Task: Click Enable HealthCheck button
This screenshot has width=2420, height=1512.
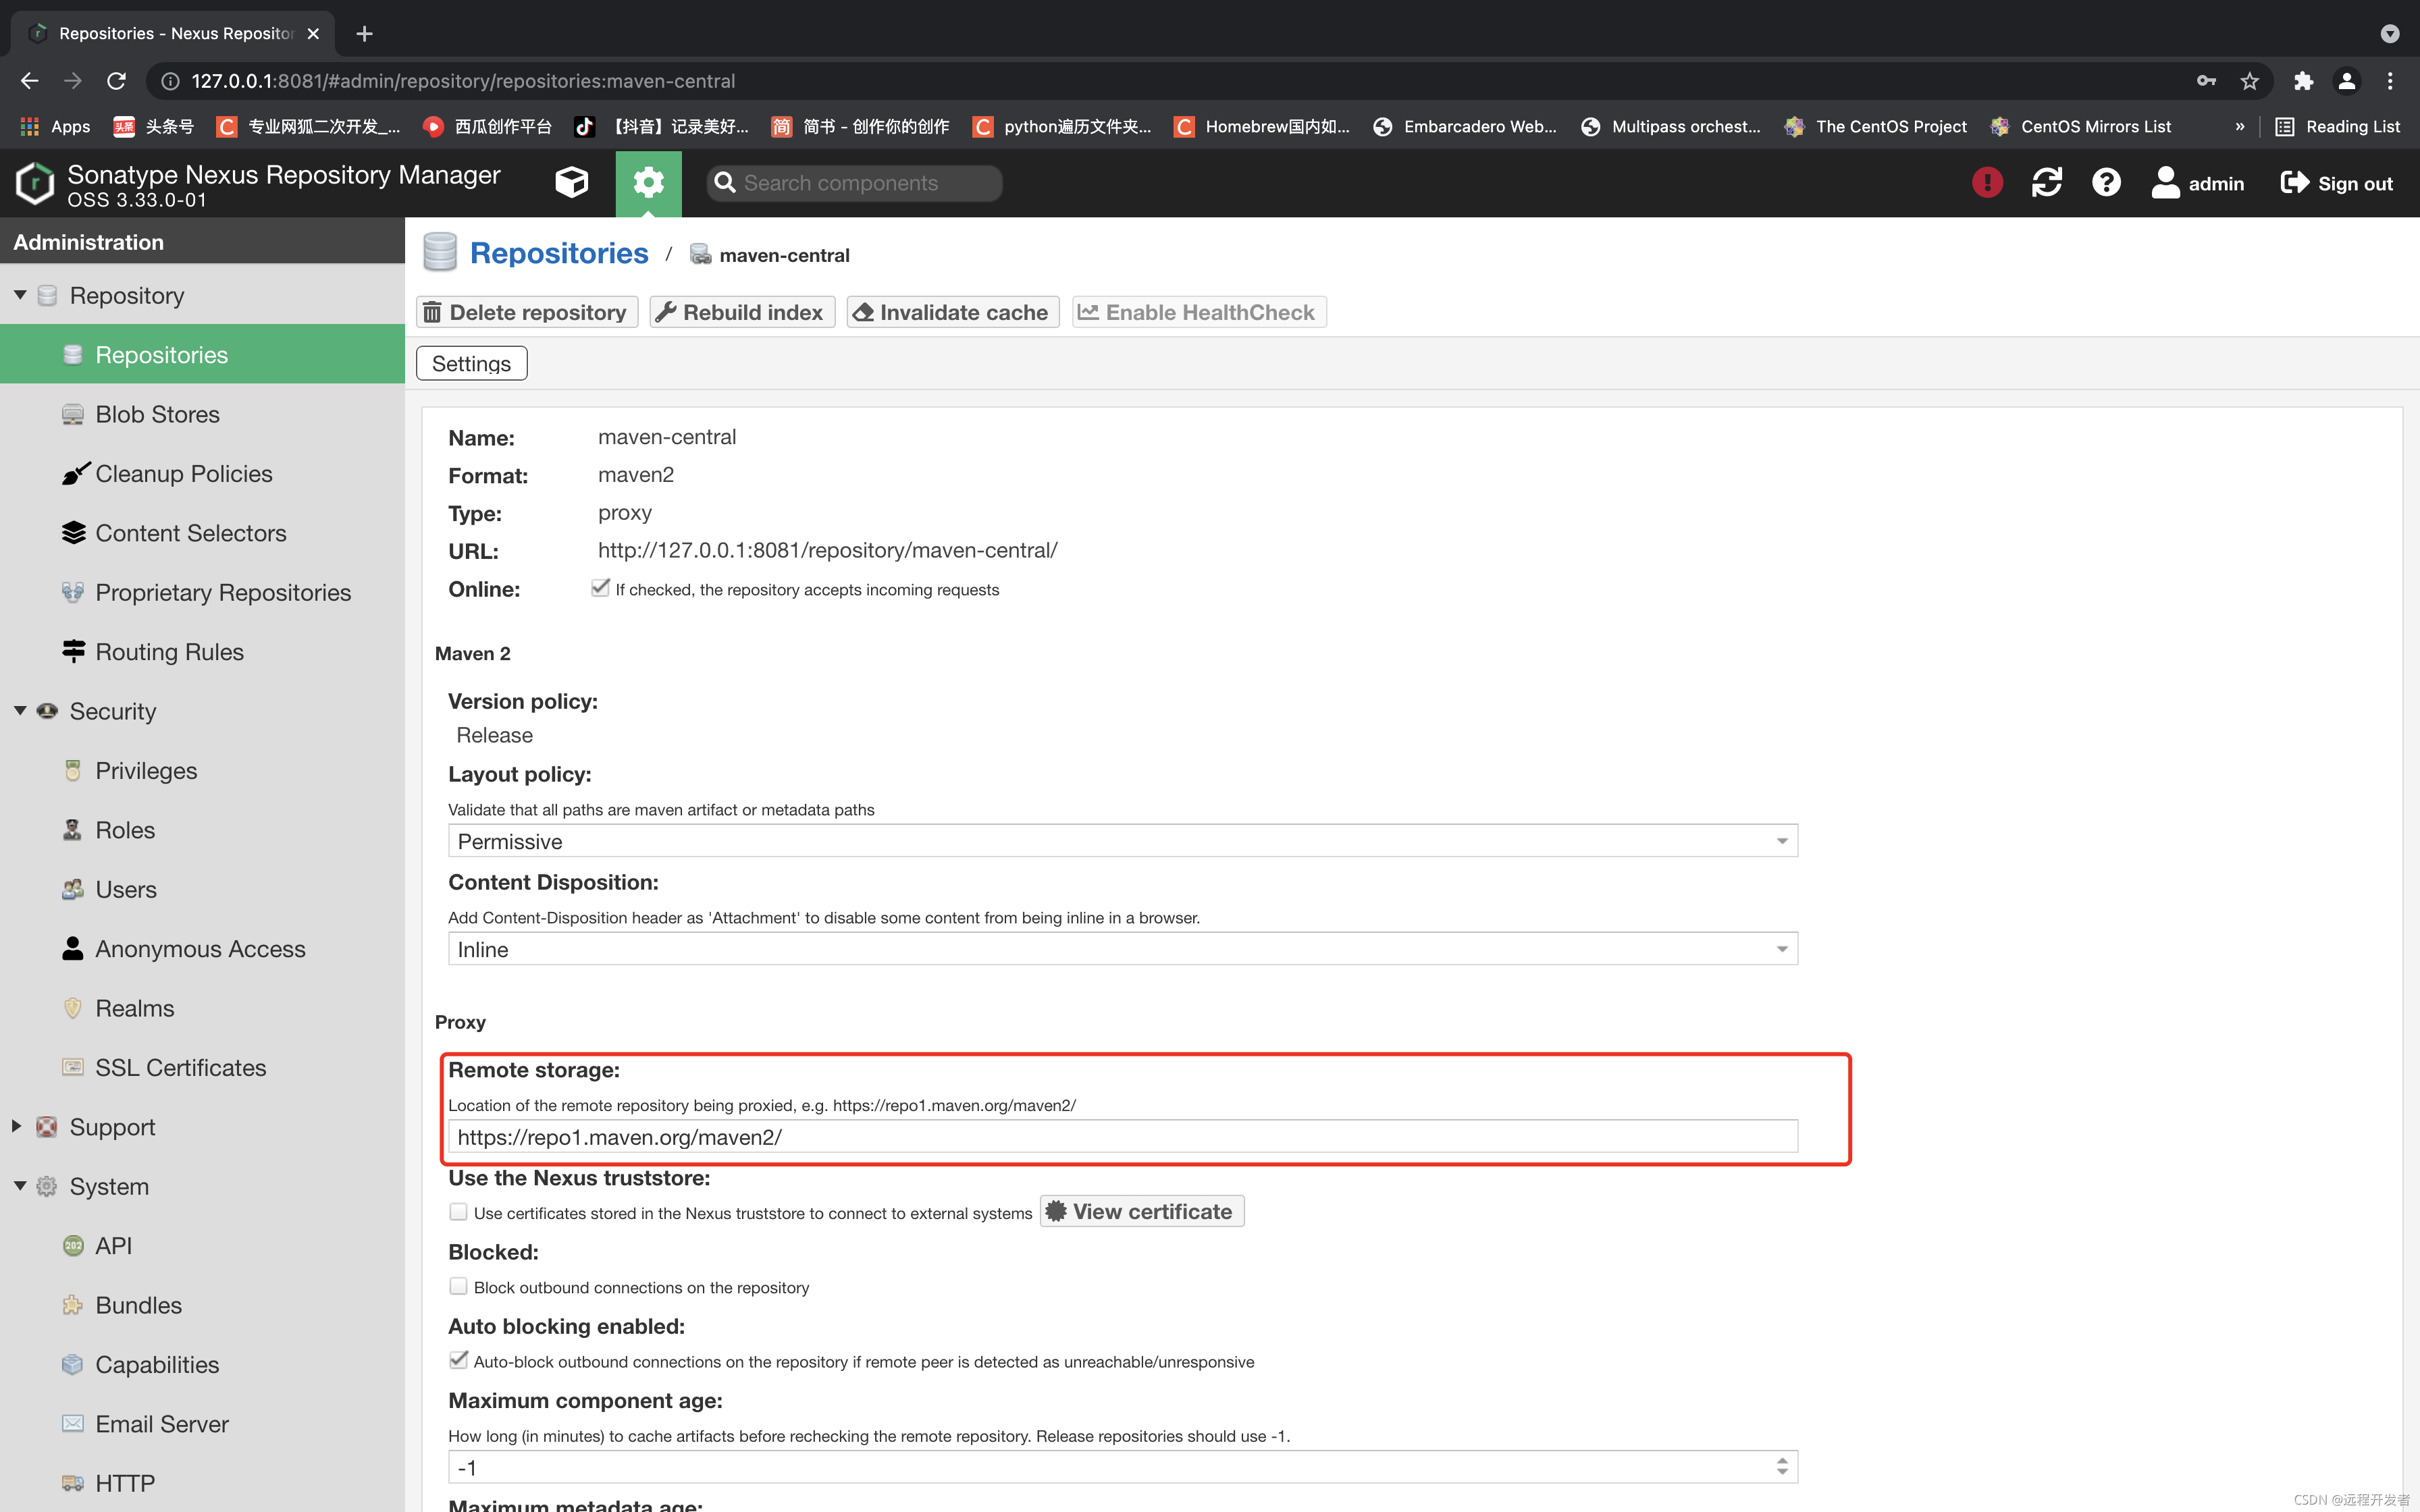Action: (1199, 312)
